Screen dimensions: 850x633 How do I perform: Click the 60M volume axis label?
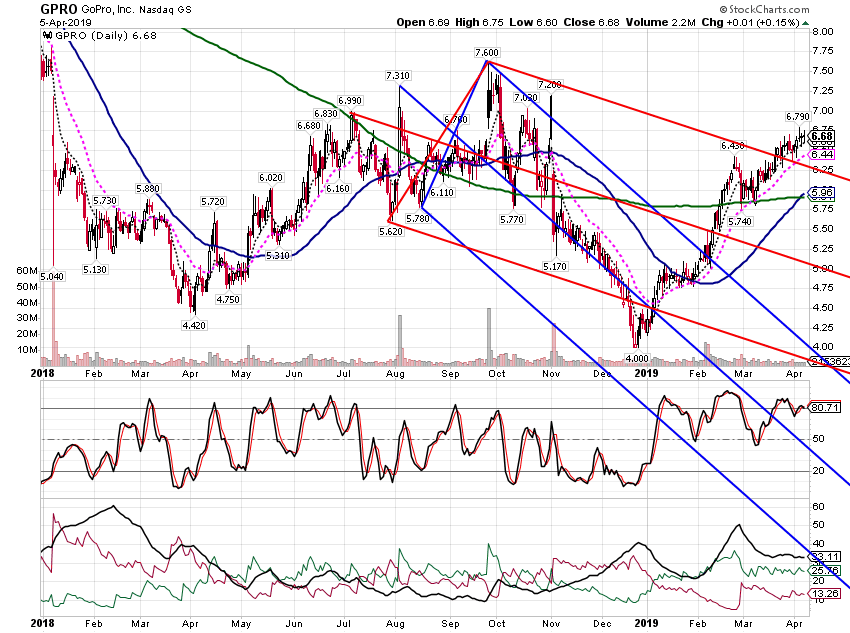coord(27,271)
